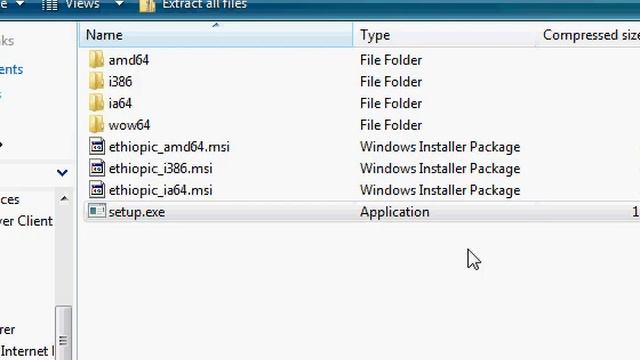
Task: Click the sidebar scroll up arrow
Action: [64, 198]
